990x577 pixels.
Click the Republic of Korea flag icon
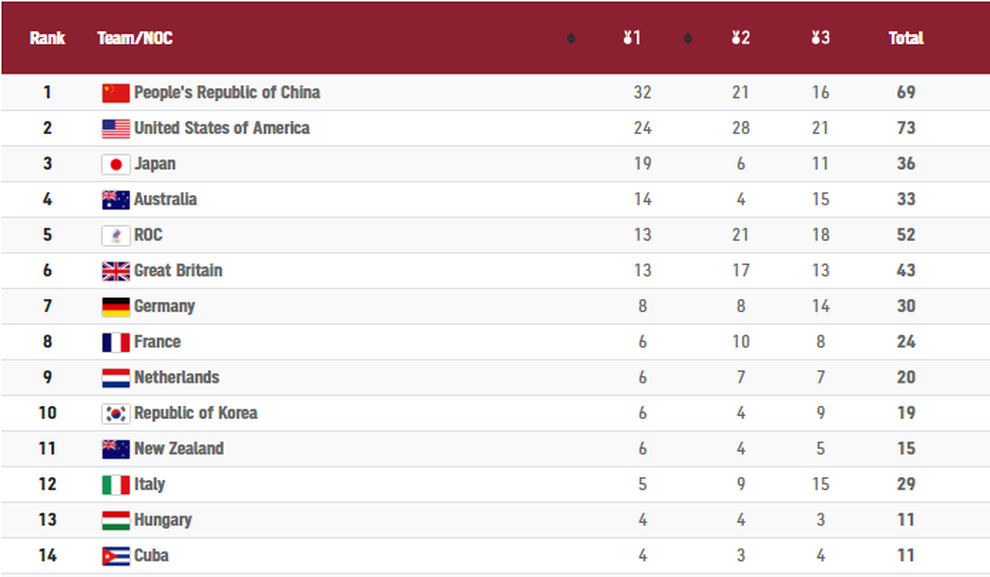point(116,413)
